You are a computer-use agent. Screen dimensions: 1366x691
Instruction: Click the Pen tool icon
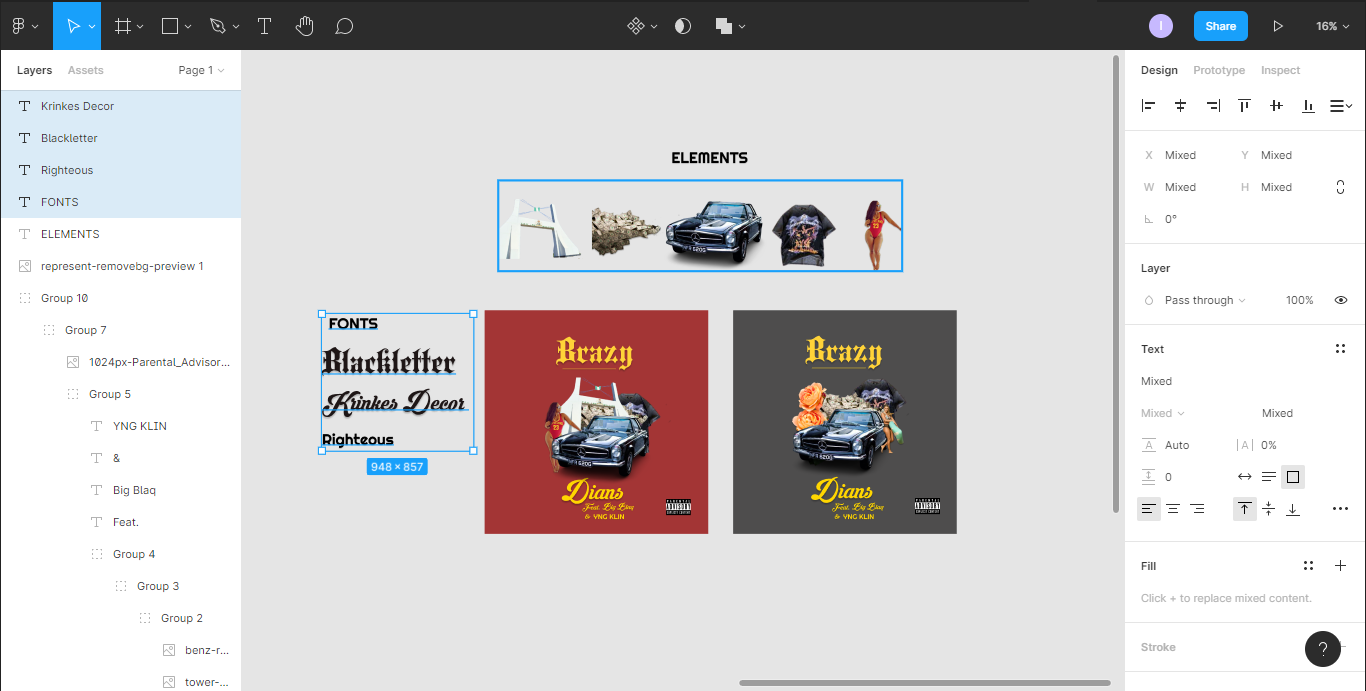click(x=218, y=26)
